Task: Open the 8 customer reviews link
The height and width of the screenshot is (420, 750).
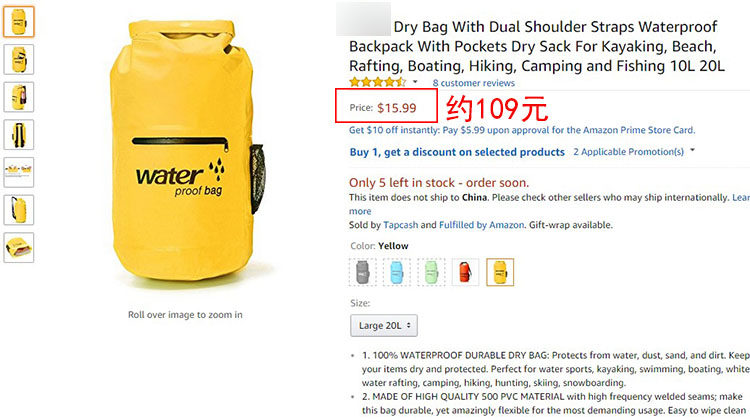Action: (474, 83)
